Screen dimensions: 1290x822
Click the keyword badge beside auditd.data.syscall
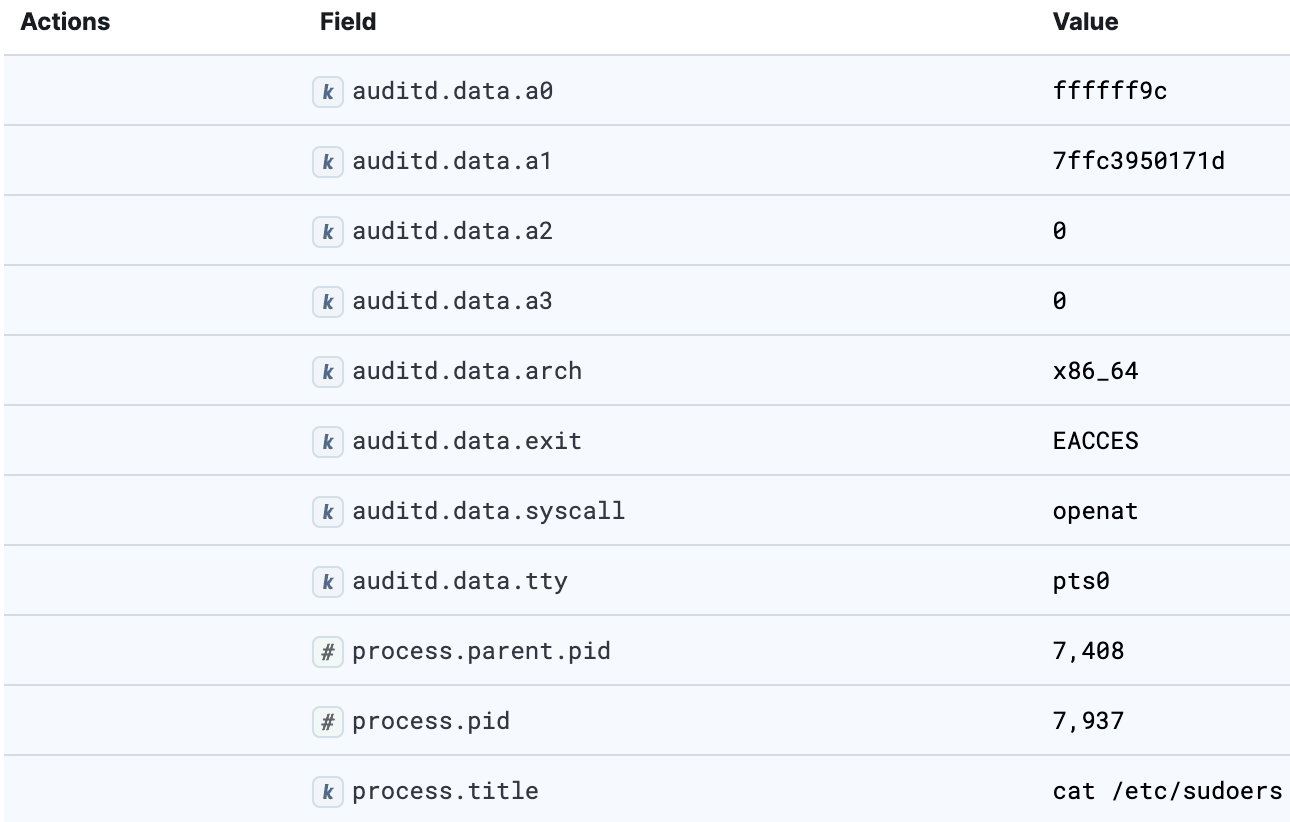[x=328, y=511]
